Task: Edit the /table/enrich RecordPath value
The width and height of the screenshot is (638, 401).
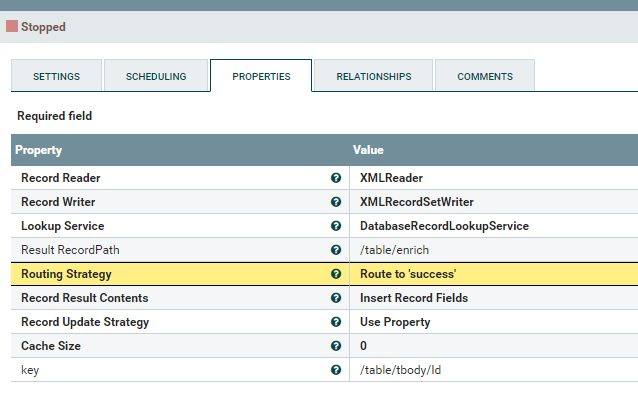Action: tap(391, 250)
